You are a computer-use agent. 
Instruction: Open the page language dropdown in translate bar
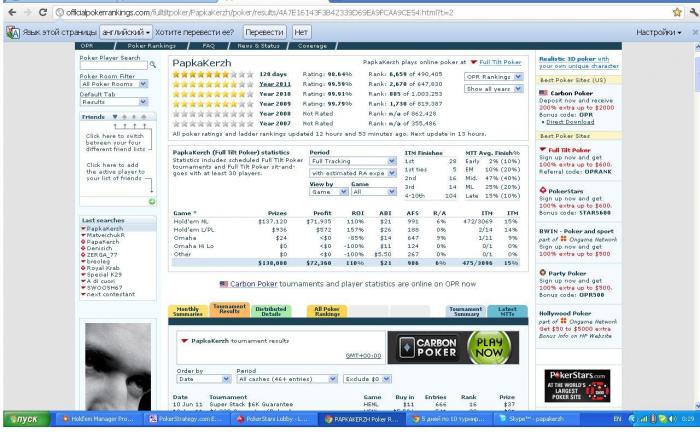point(125,32)
